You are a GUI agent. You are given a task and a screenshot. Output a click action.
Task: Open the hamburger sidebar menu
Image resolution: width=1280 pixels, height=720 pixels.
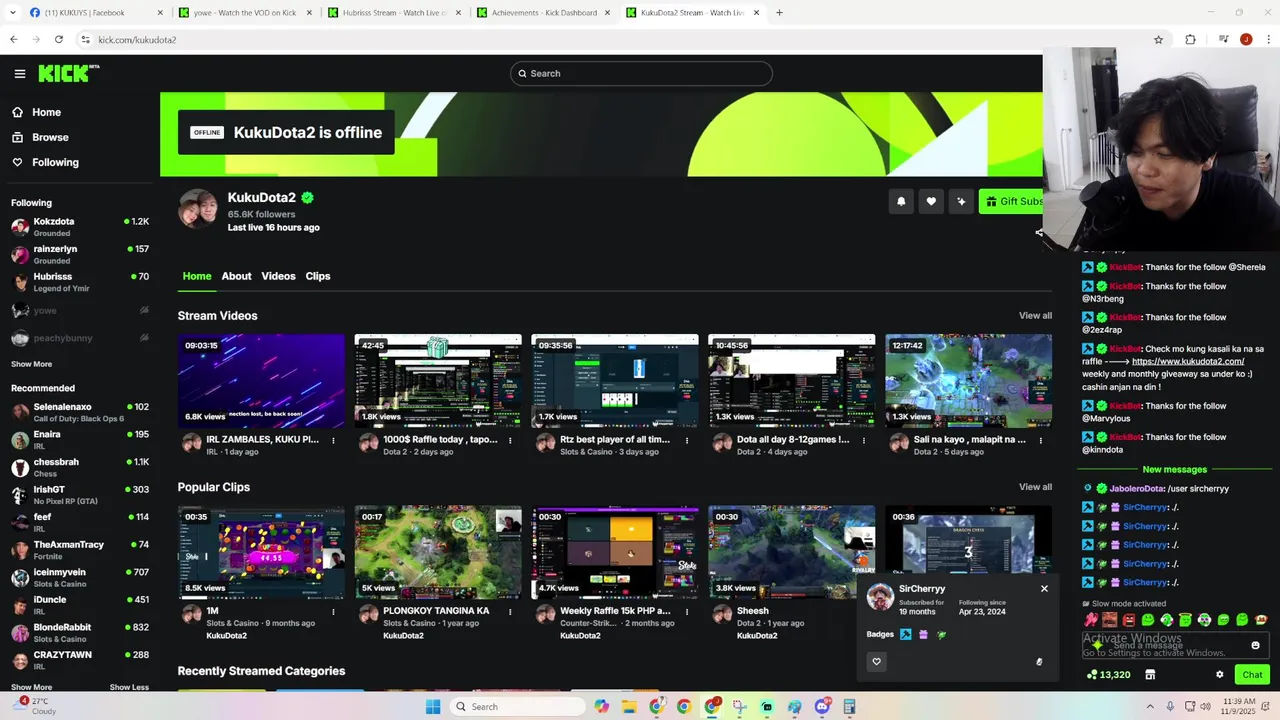20,73
